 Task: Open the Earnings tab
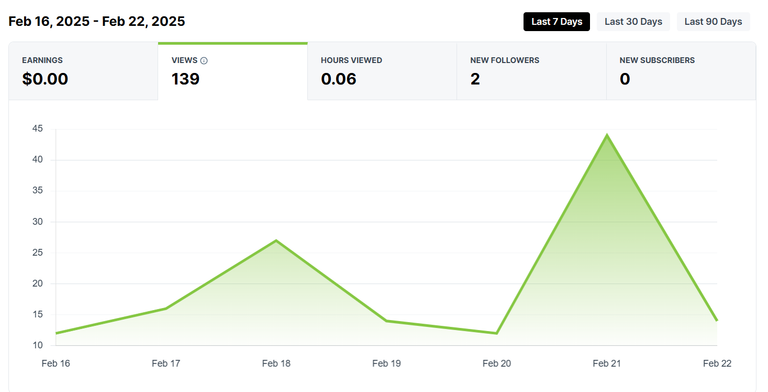tap(83, 72)
